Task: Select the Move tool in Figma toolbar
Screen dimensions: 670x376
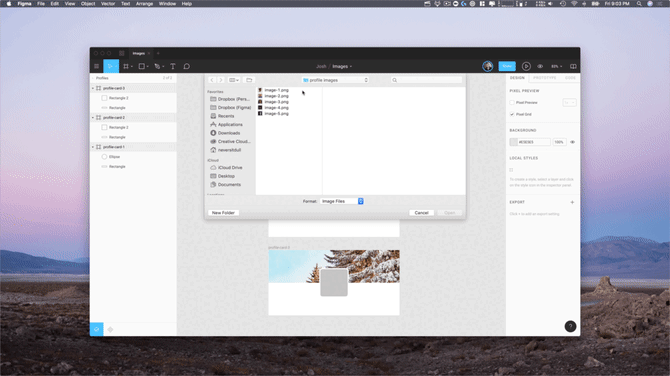Action: click(110, 66)
